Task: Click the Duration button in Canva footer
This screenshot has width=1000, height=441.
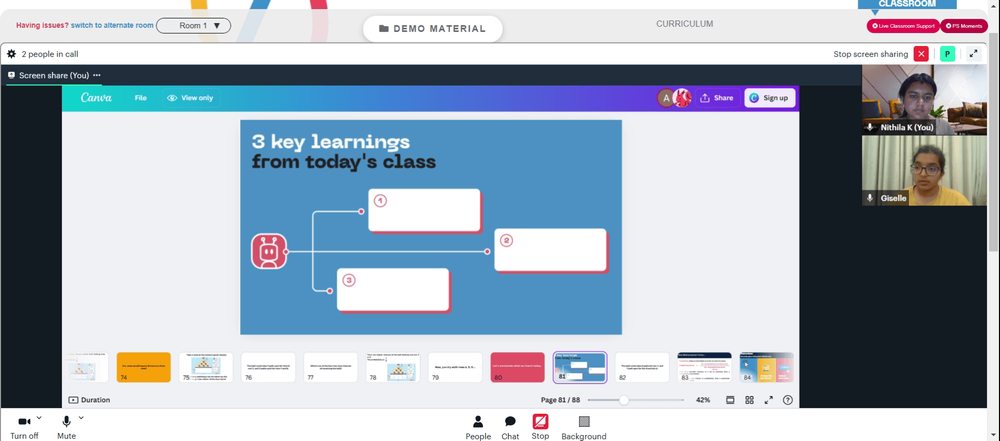Action: pyautogui.click(x=89, y=400)
